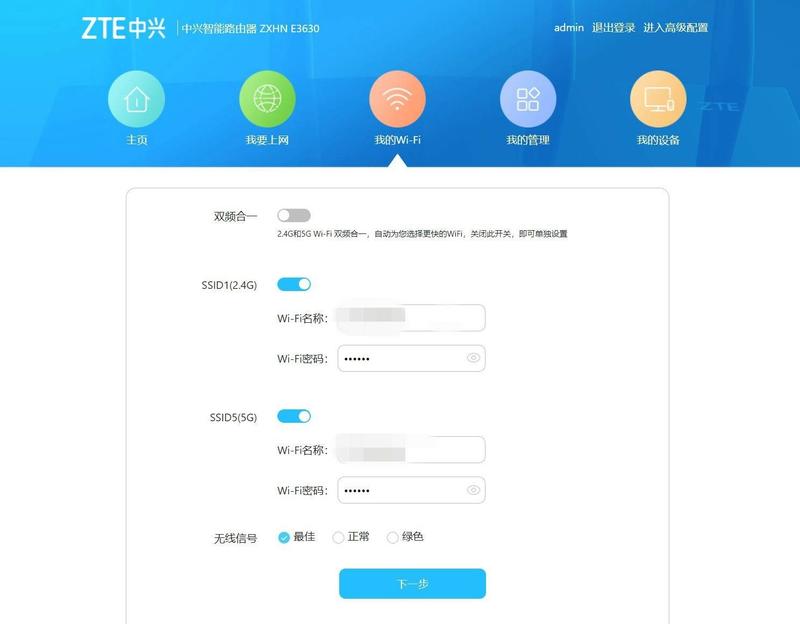
Task: Click the 退出登录 link
Action: (x=613, y=28)
